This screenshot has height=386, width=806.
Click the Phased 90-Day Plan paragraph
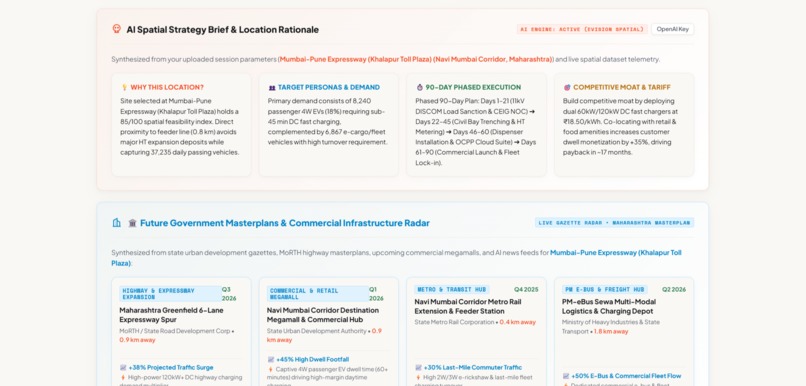pyautogui.click(x=475, y=132)
